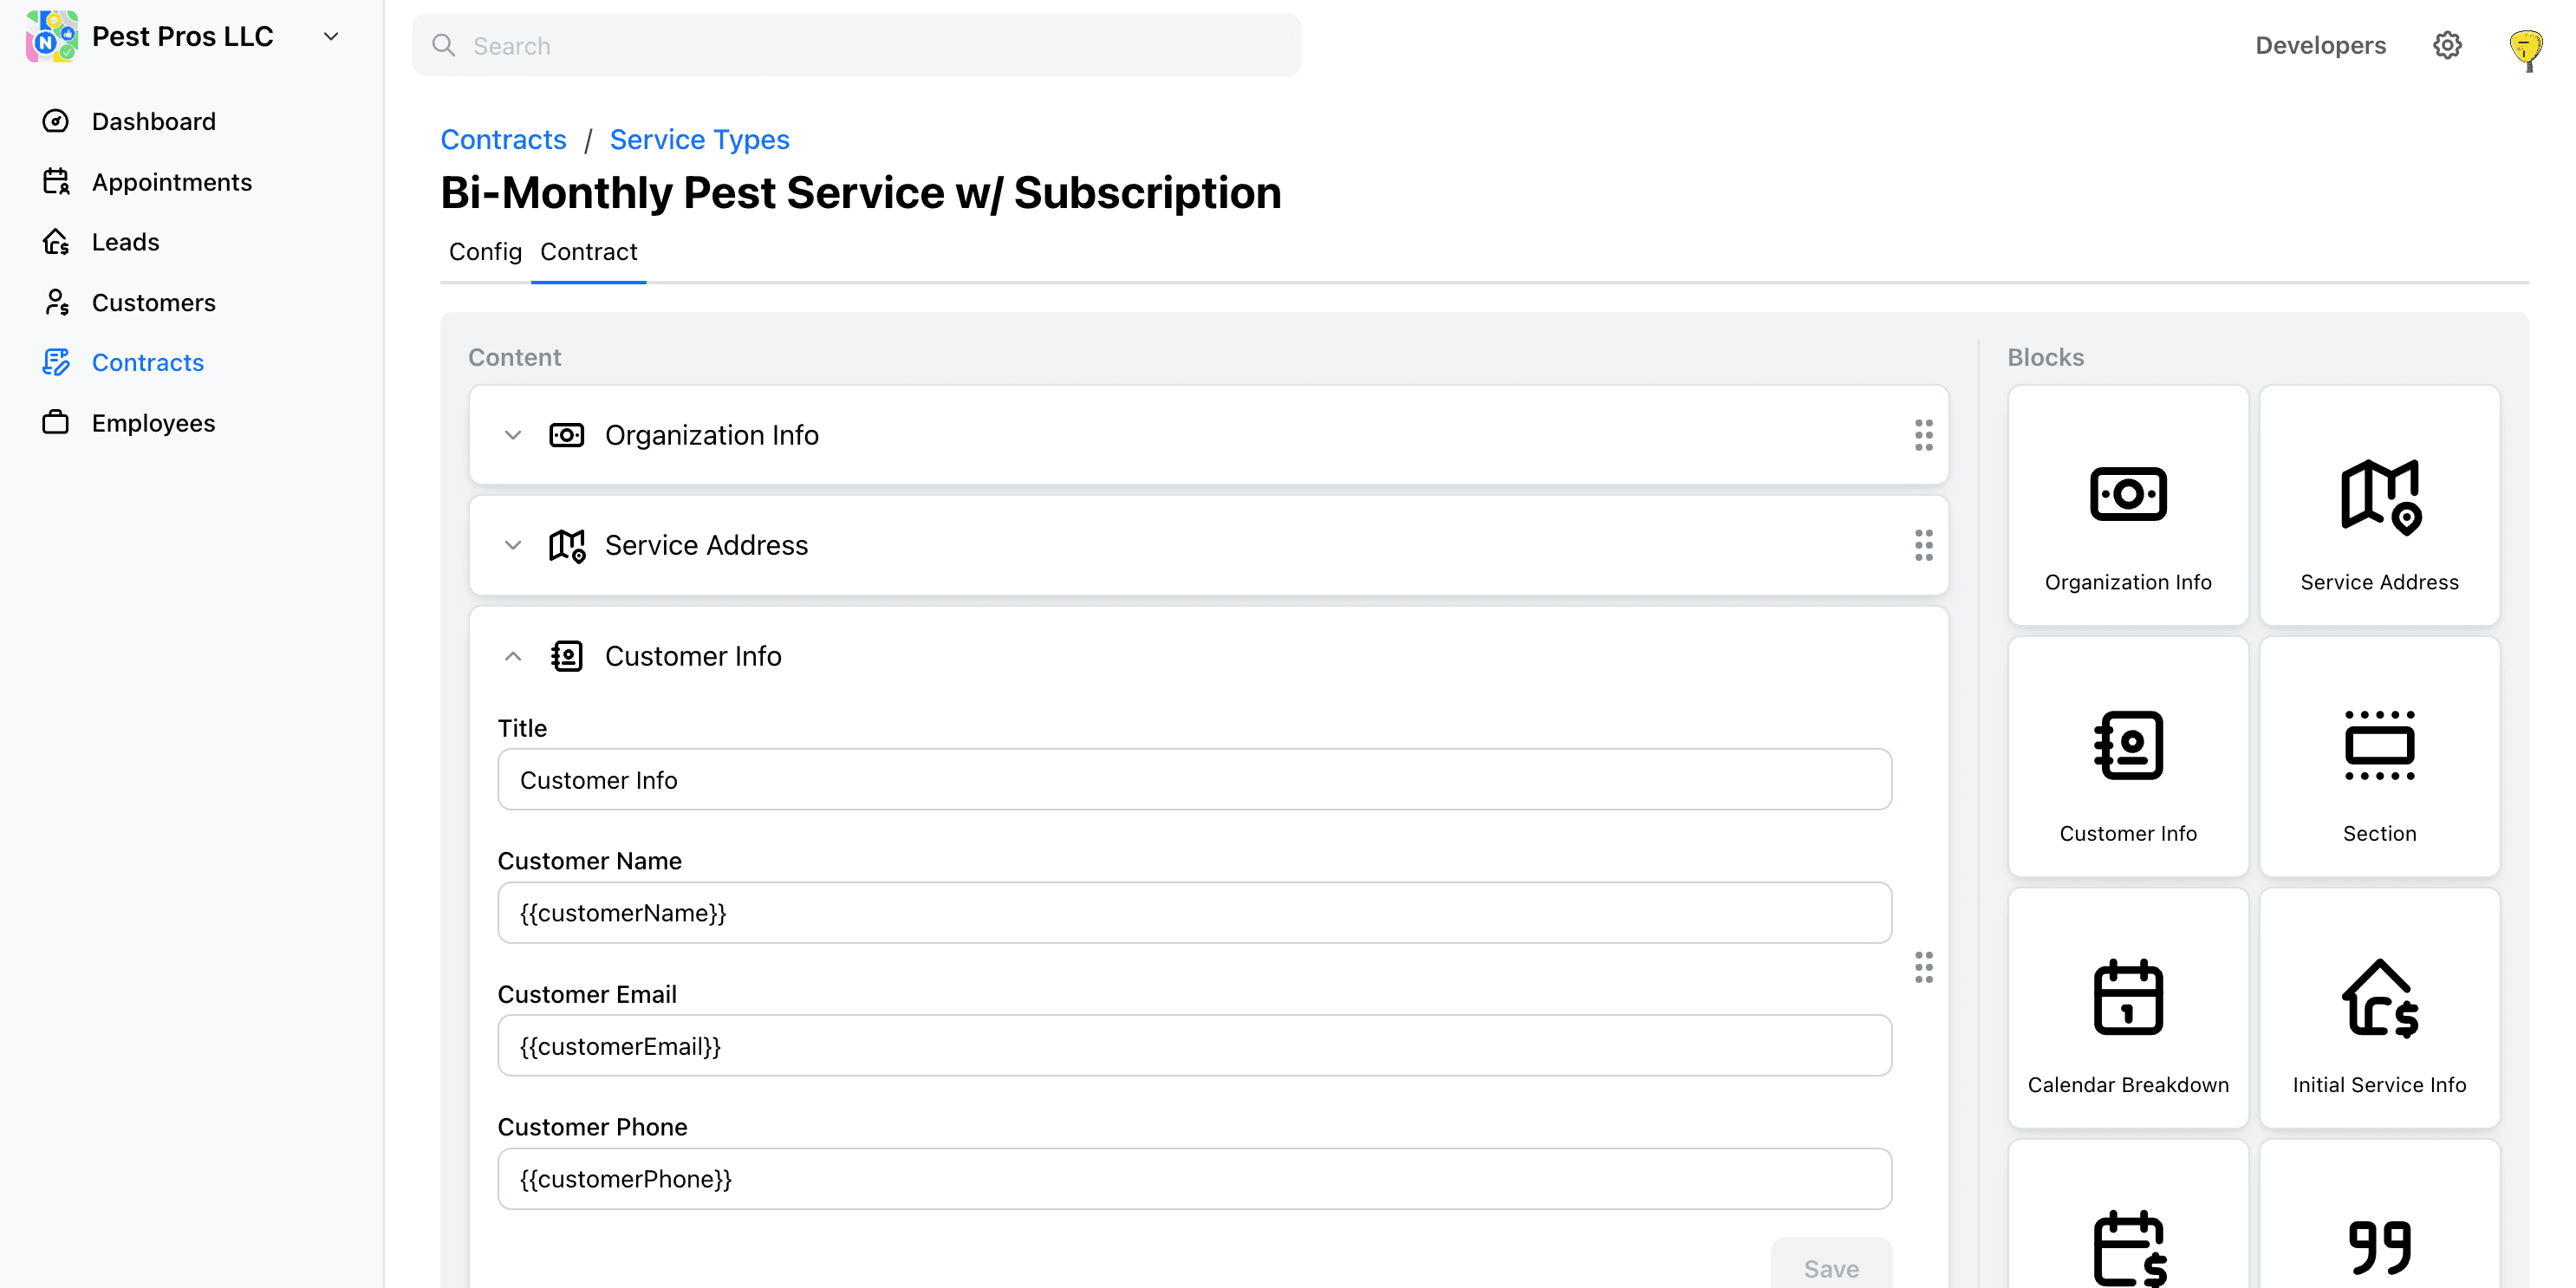Click the Organization Info row icon
The height and width of the screenshot is (1288, 2576).
(x=567, y=435)
